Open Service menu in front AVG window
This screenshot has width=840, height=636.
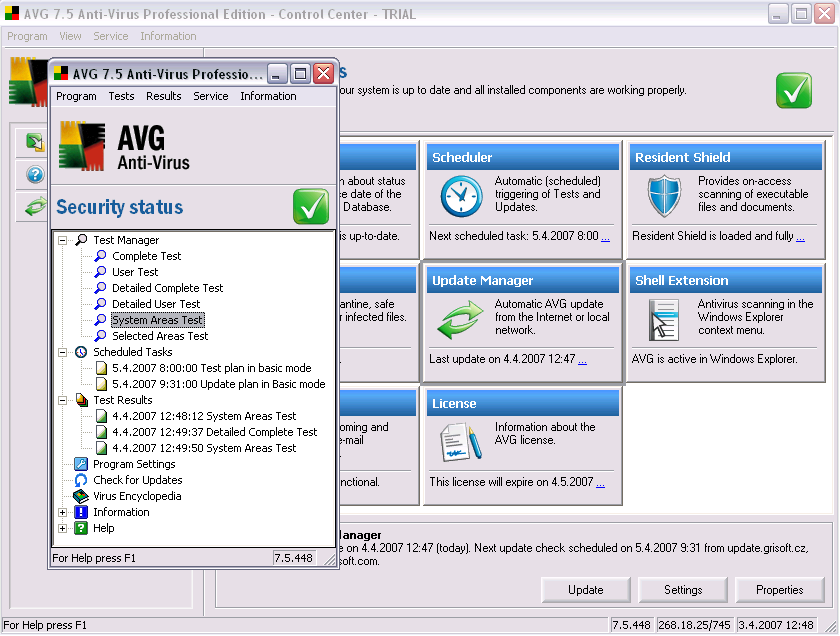[211, 96]
